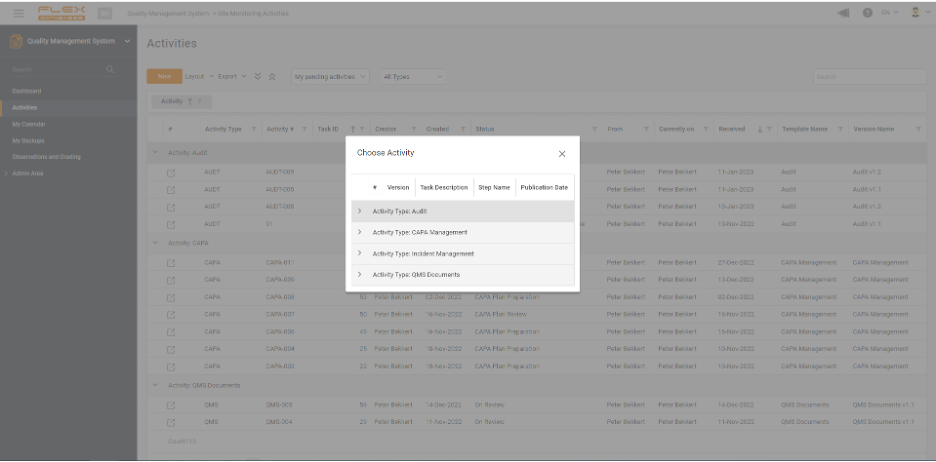Expand Activity Type: Audit group in dialog

pos(360,211)
